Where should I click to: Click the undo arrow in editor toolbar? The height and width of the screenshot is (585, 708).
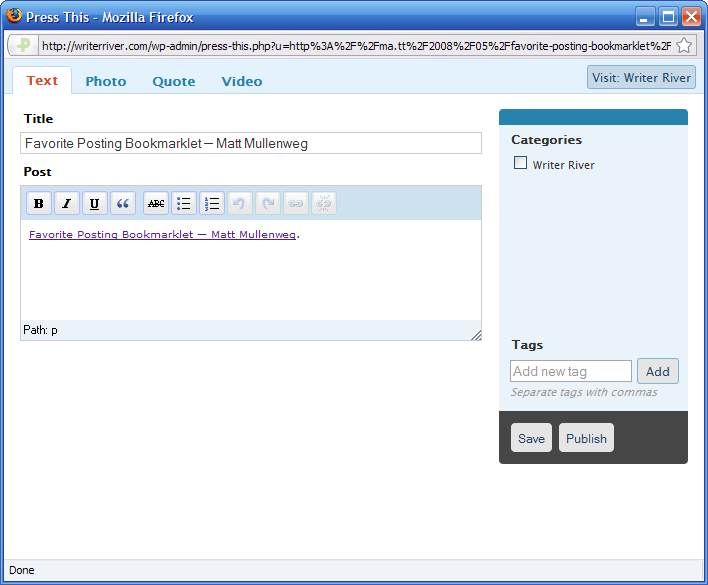pyautogui.click(x=240, y=203)
